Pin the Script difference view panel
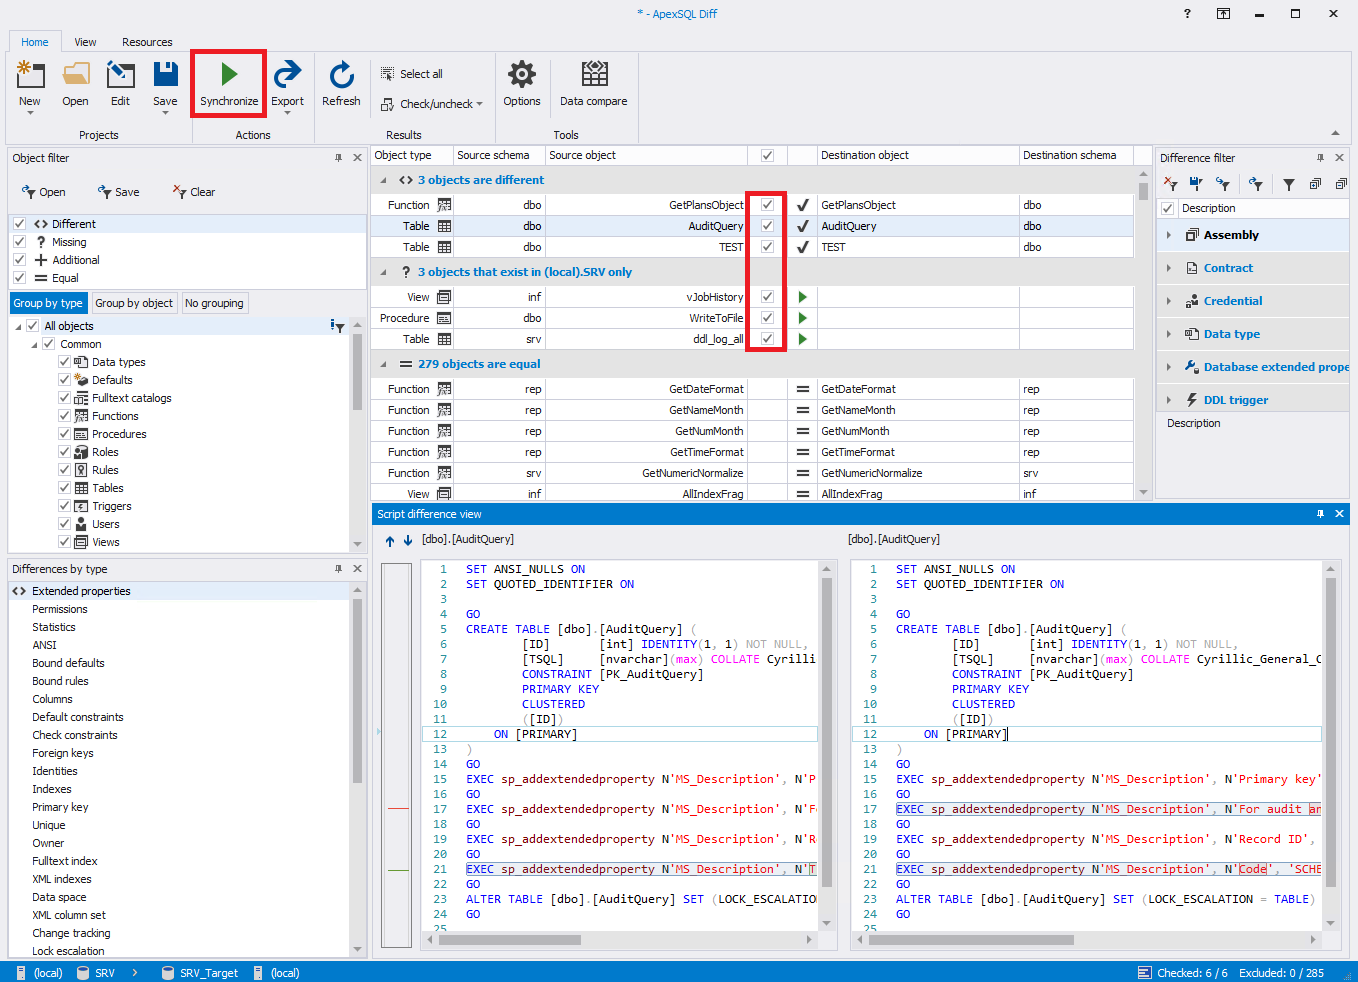This screenshot has width=1358, height=982. click(x=1320, y=514)
